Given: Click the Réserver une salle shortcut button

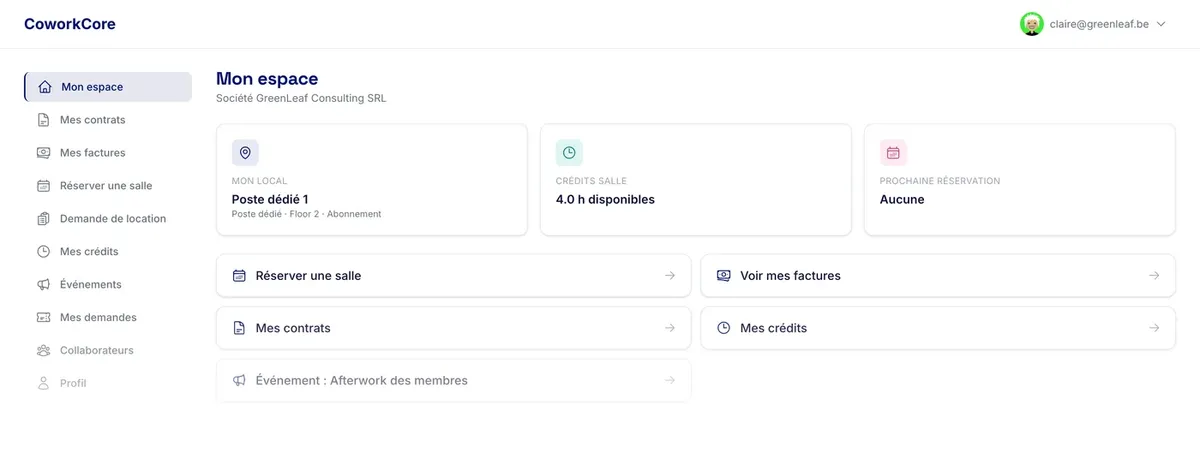Looking at the screenshot, I should [454, 276].
